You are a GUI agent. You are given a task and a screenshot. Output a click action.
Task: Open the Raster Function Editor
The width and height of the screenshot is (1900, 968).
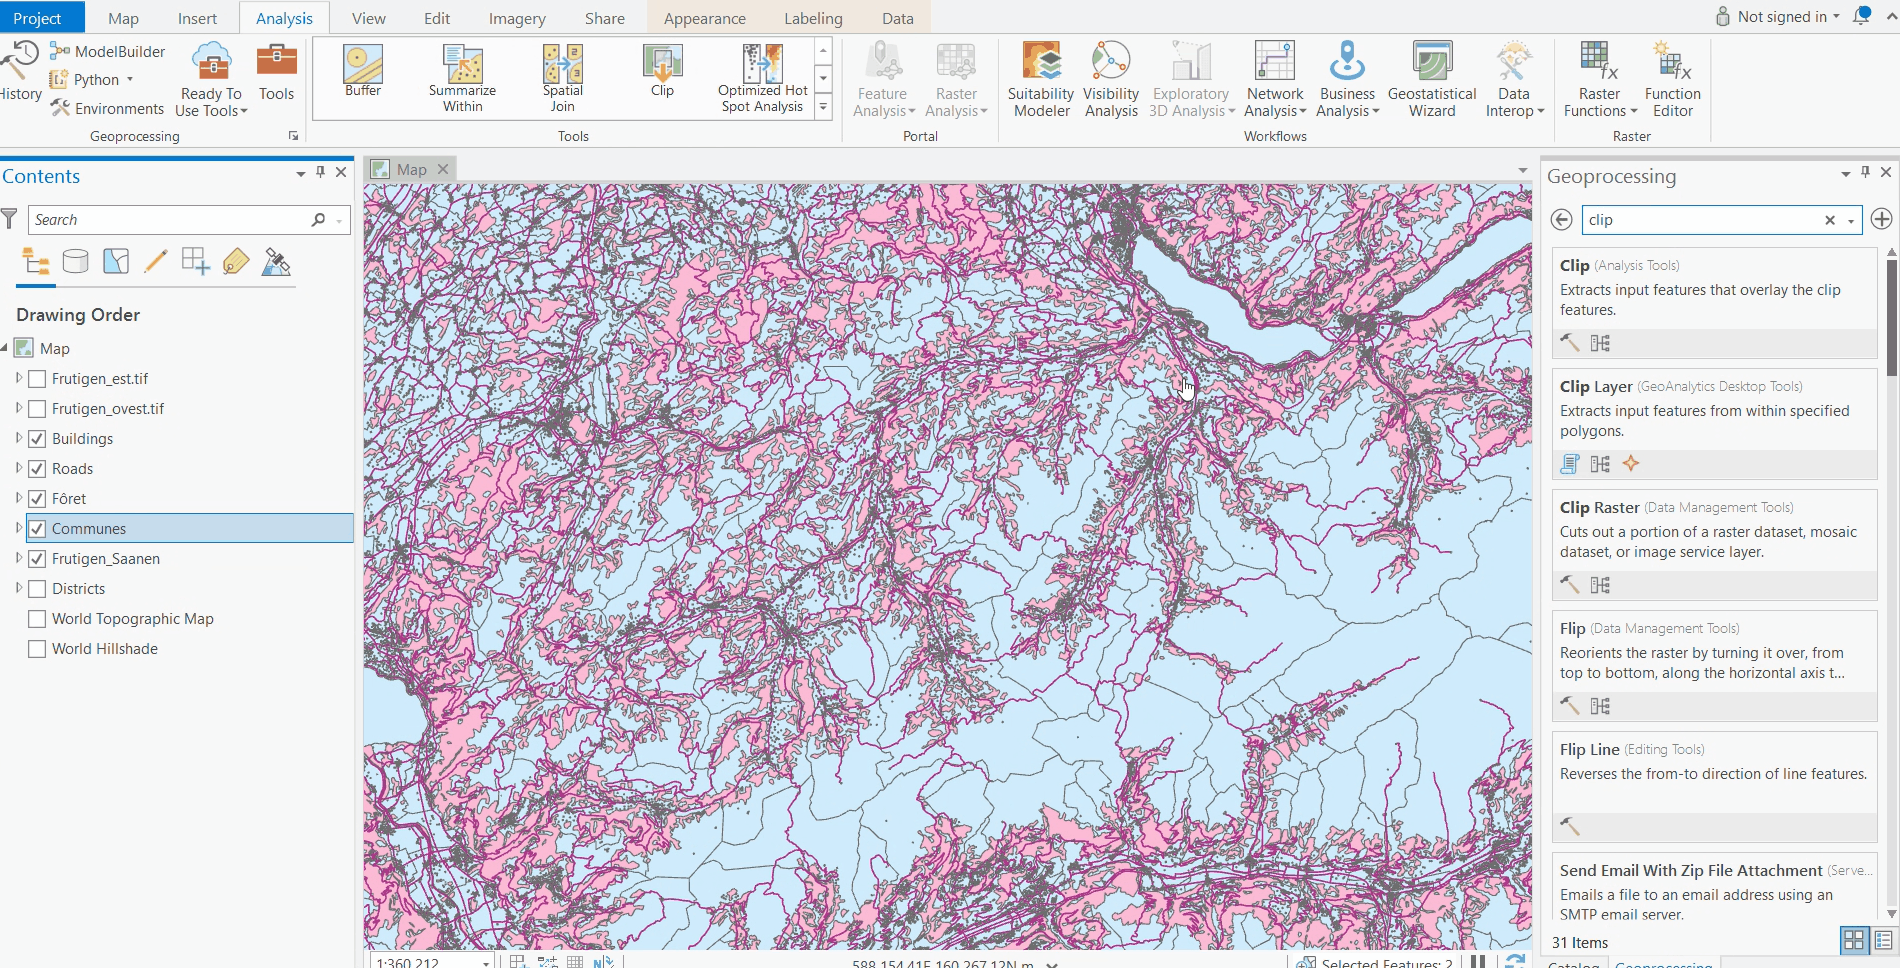tap(1672, 80)
